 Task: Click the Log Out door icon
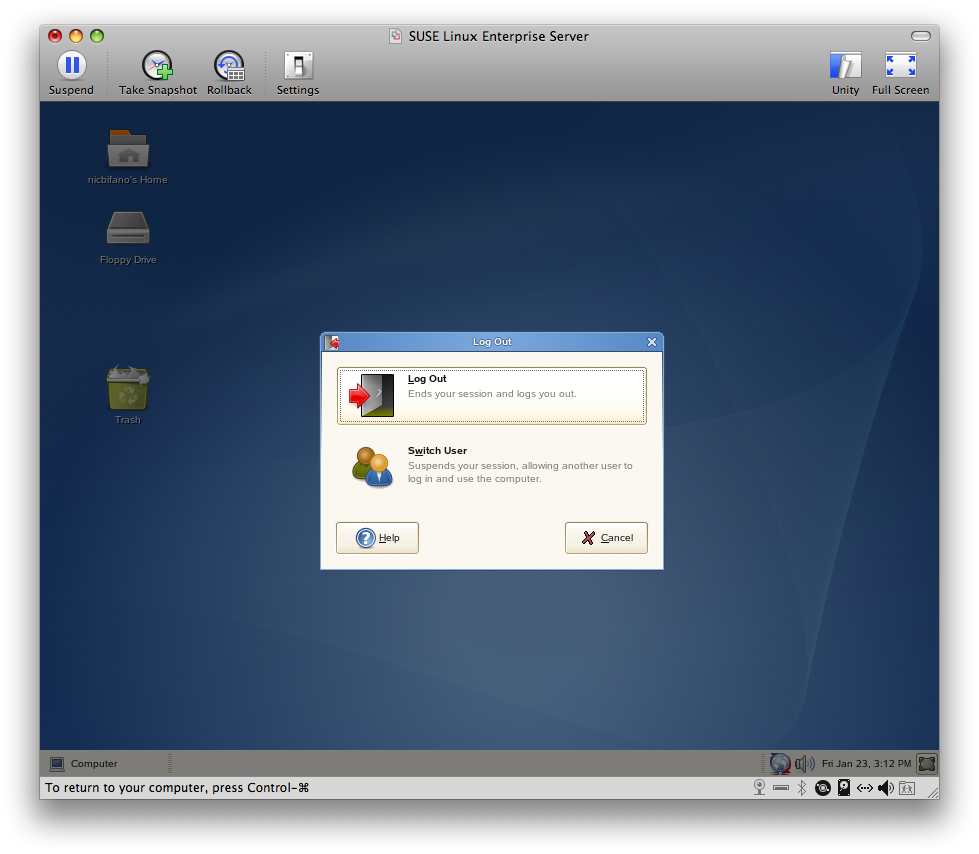[x=371, y=395]
